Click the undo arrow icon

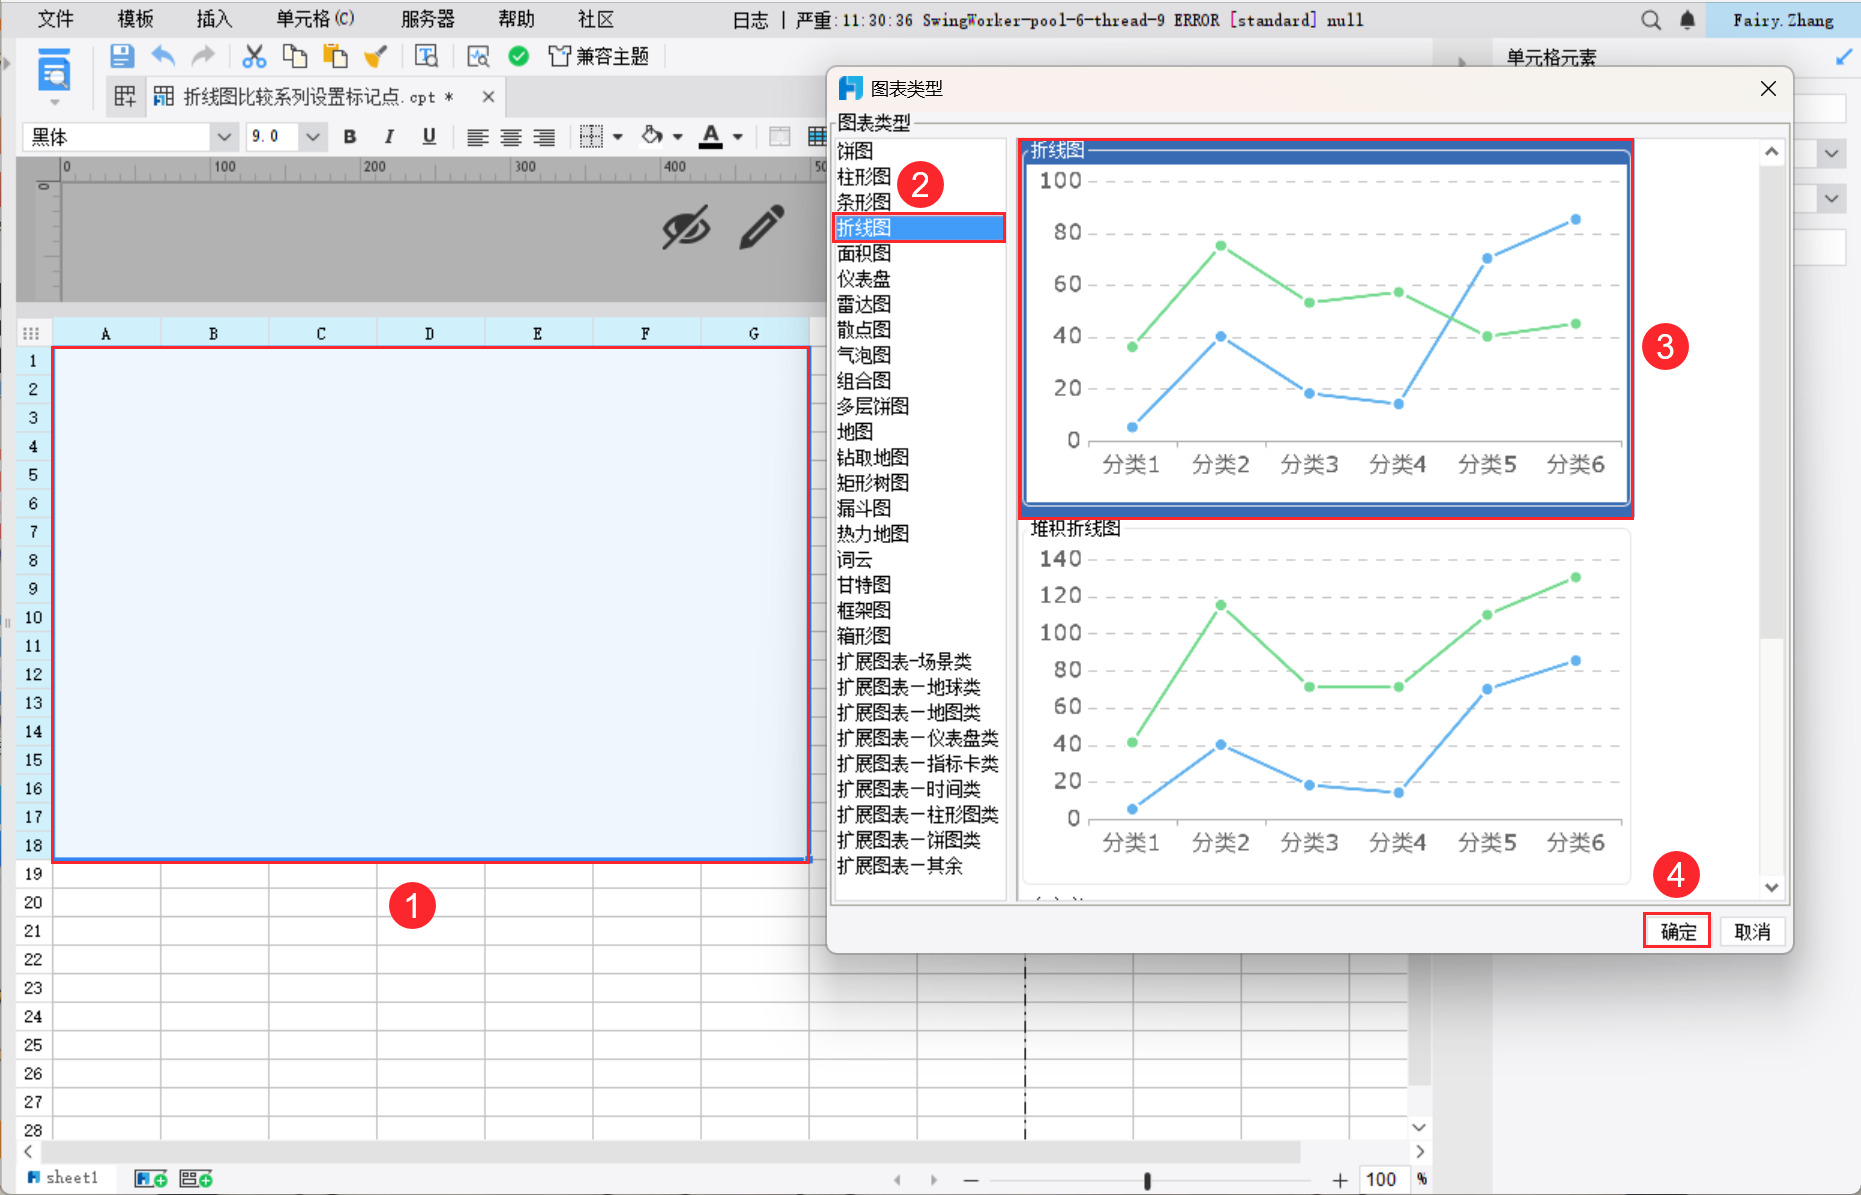click(163, 57)
